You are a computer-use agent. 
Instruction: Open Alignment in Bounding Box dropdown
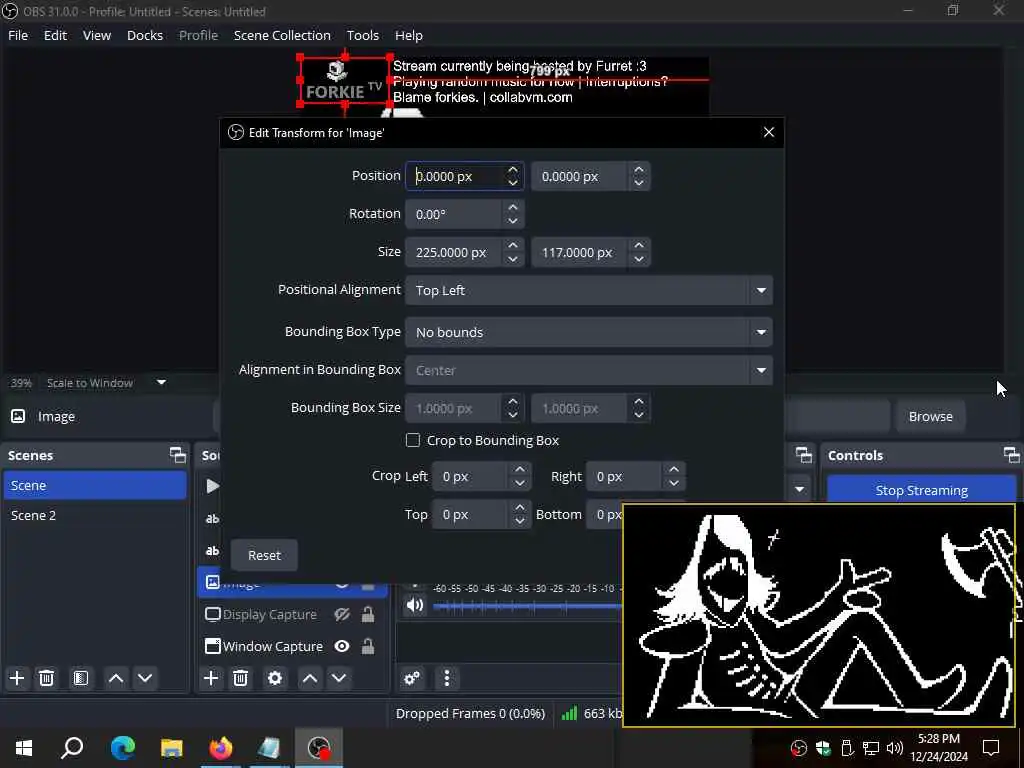[x=588, y=370]
